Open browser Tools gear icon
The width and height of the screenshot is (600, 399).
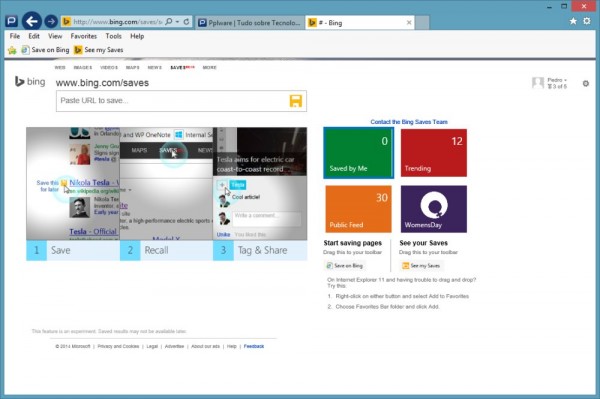[587, 21]
